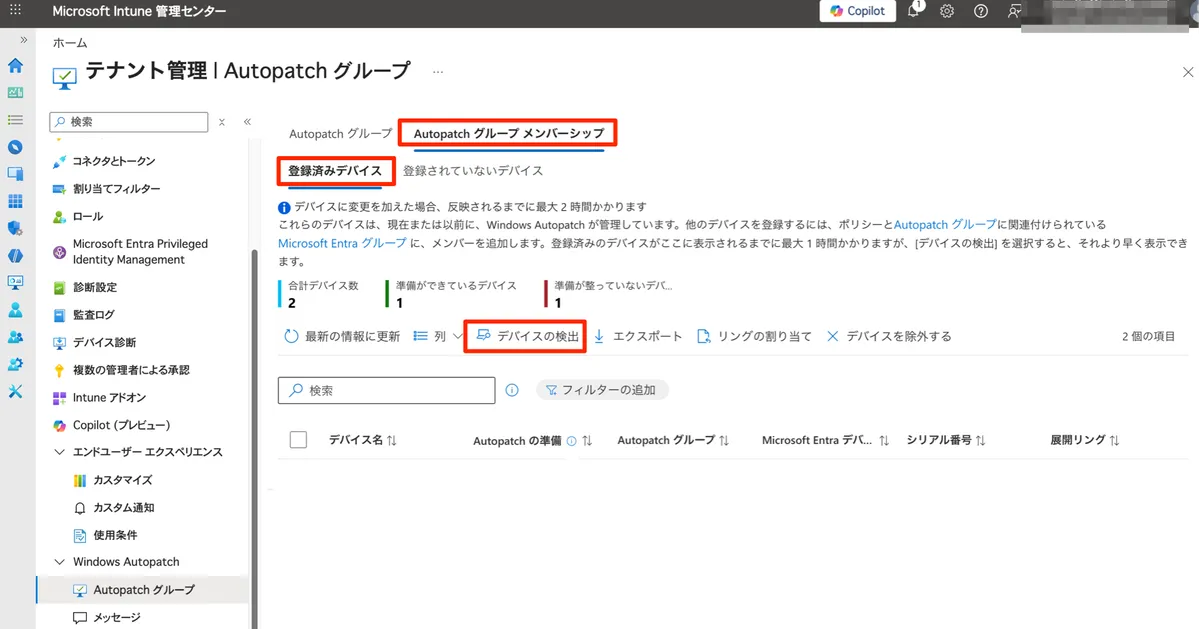
Task: Click the Export download icon
Action: pos(600,337)
